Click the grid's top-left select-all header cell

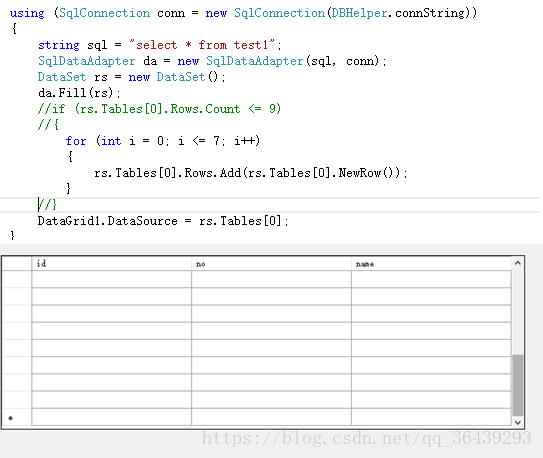coord(17,264)
